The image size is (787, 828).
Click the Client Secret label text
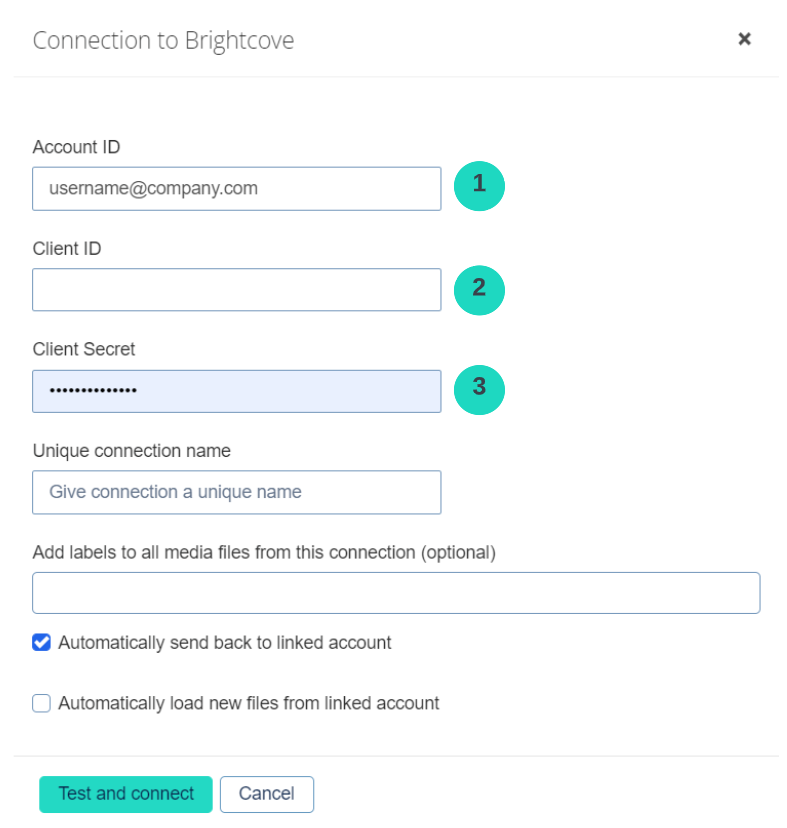point(83,349)
